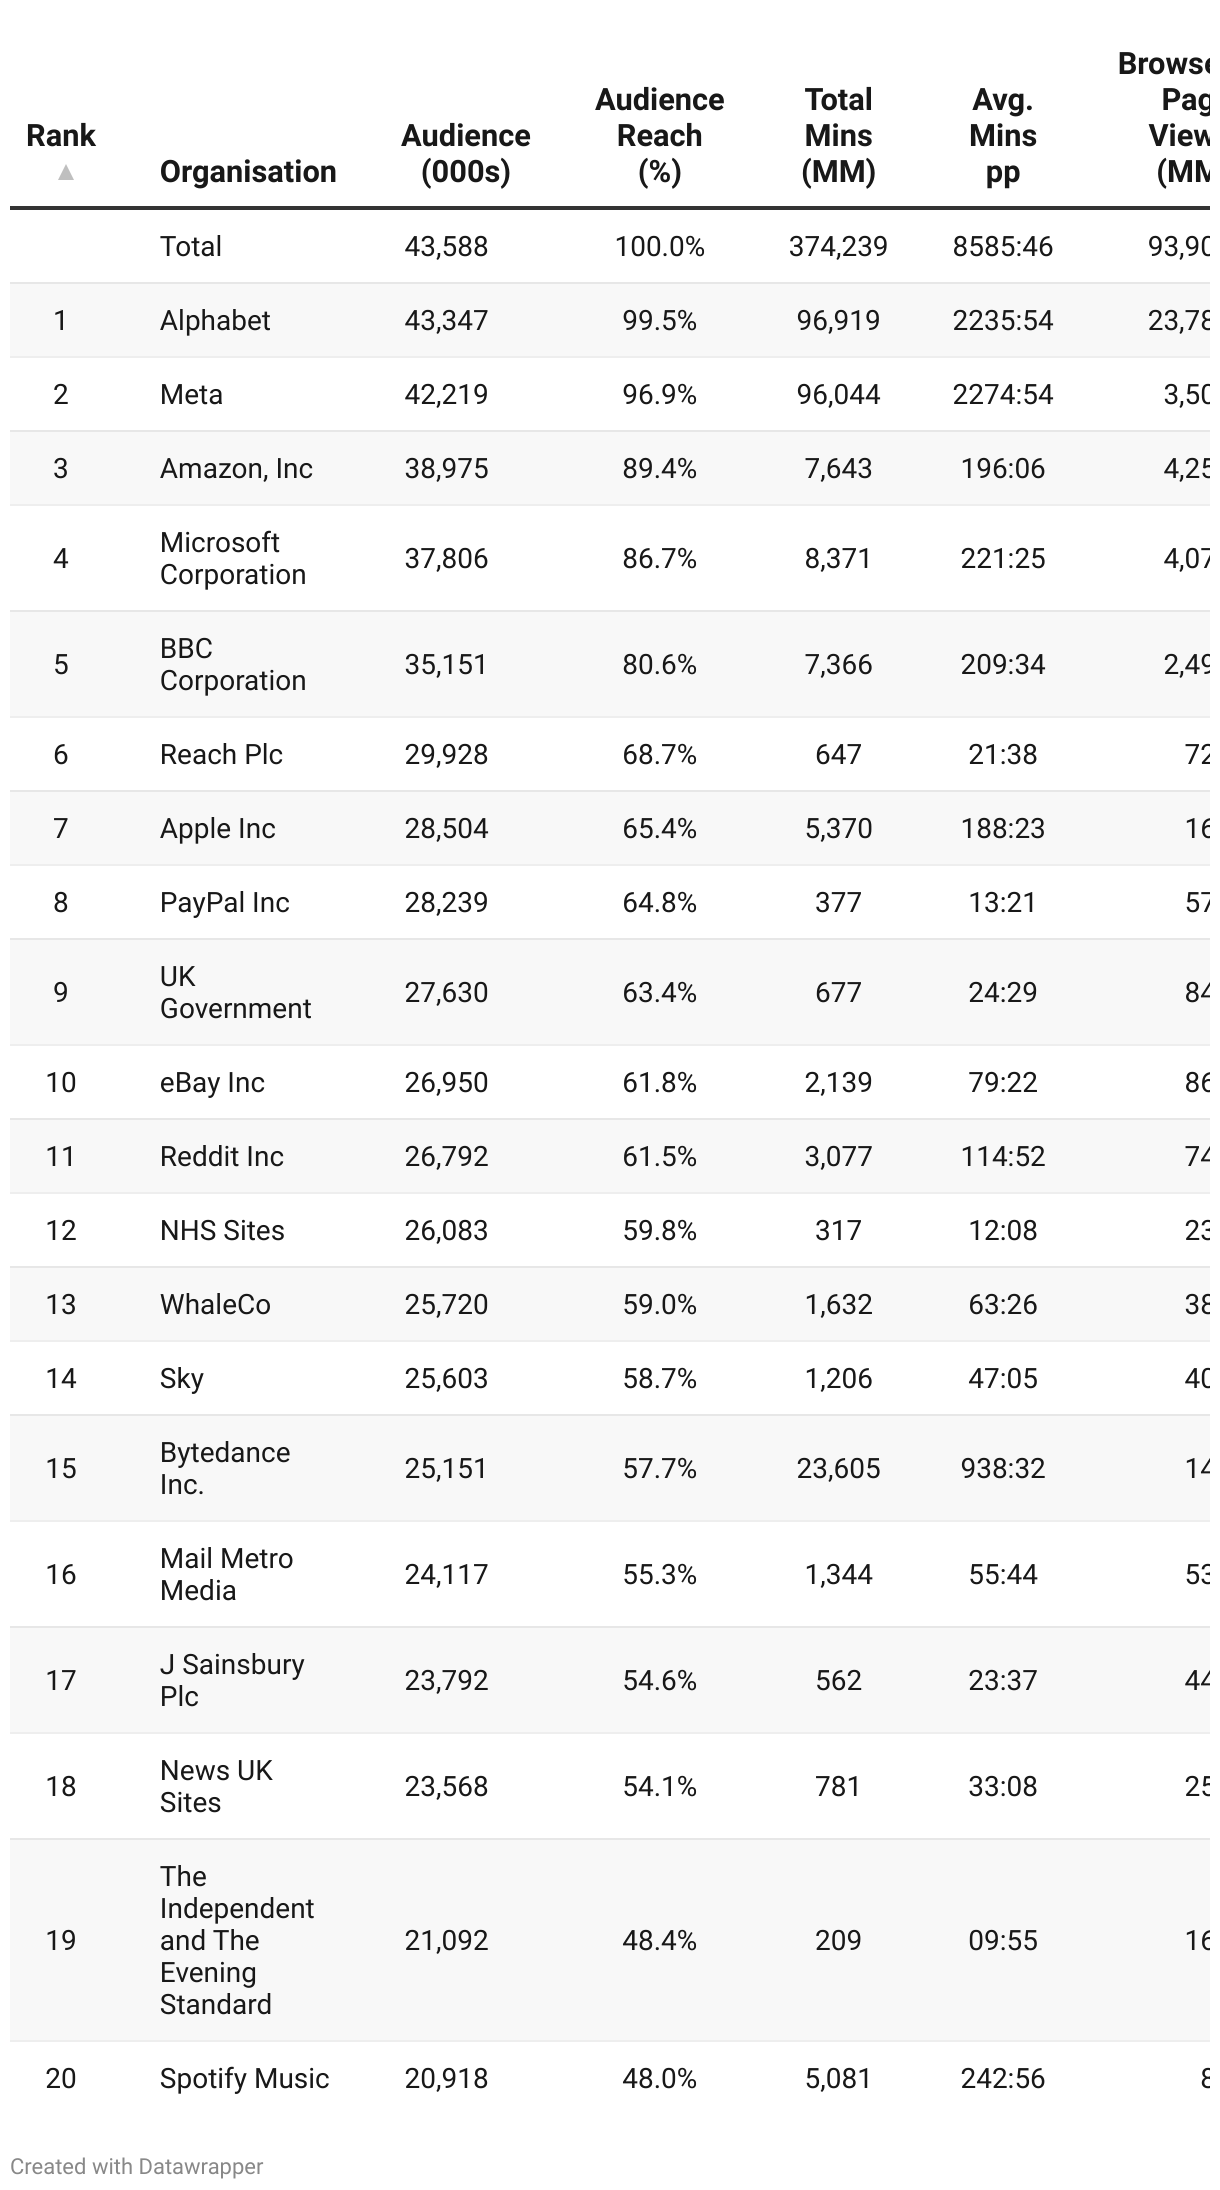This screenshot has height=2190, width=1220.
Task: Open the Created with Datawrapper link
Action: (137, 2166)
